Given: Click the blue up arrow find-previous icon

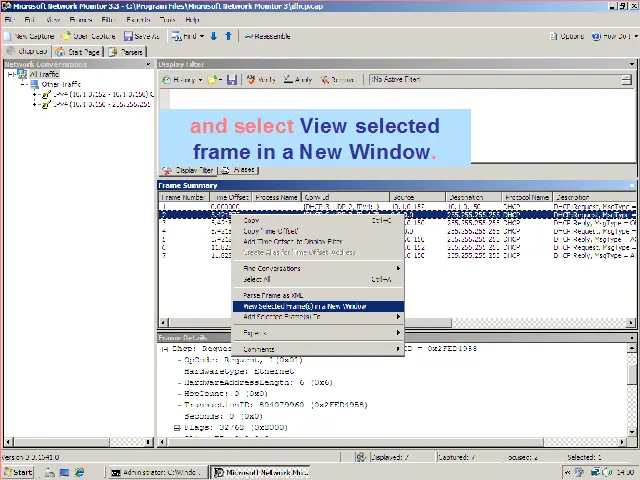Looking at the screenshot, I should click(x=229, y=36).
